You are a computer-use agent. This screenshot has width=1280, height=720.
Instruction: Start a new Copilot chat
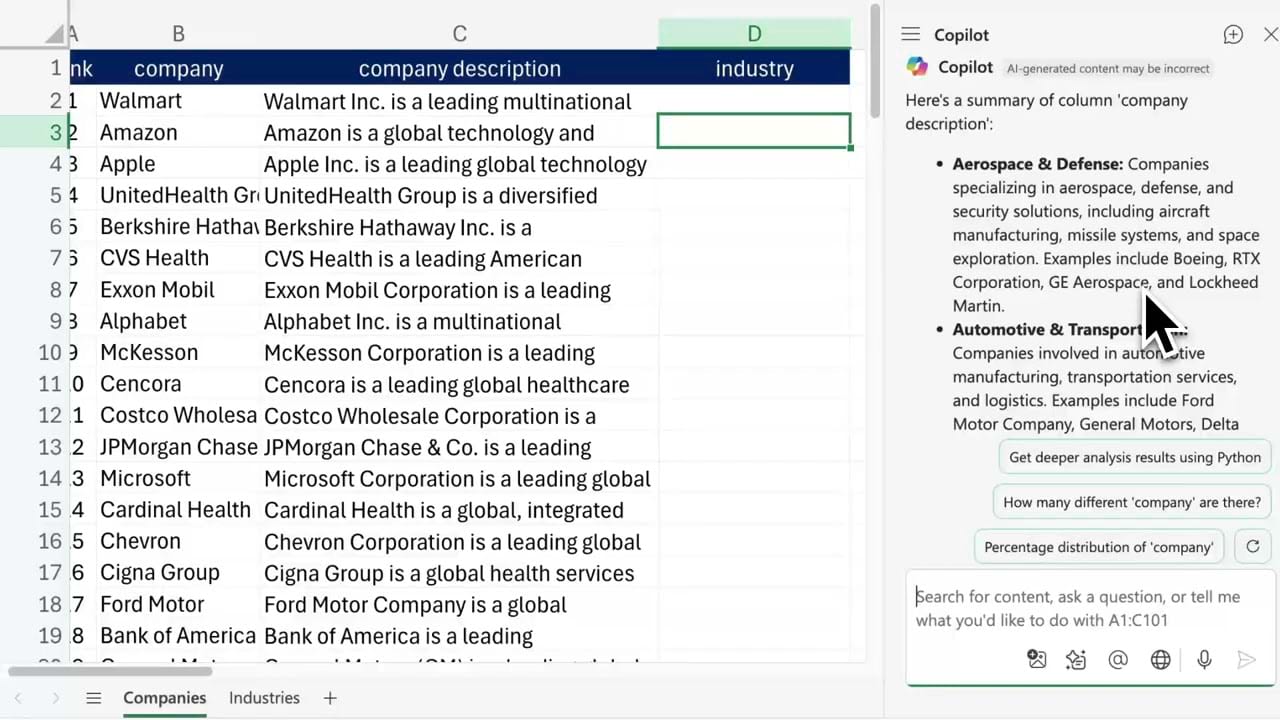[x=1233, y=35]
